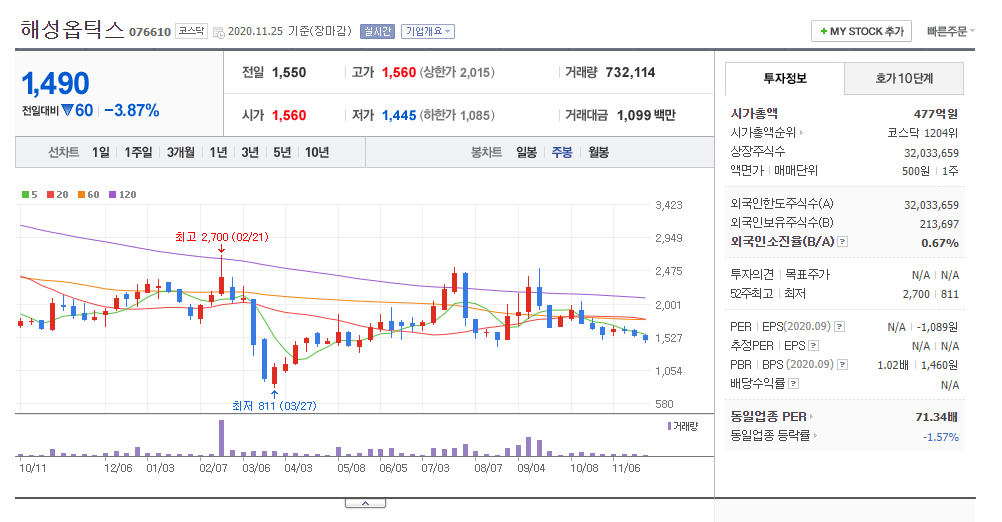Click the calendar icon beside 2020.11.25
Image resolution: width=1002 pixels, height=522 pixels.
click(x=219, y=32)
